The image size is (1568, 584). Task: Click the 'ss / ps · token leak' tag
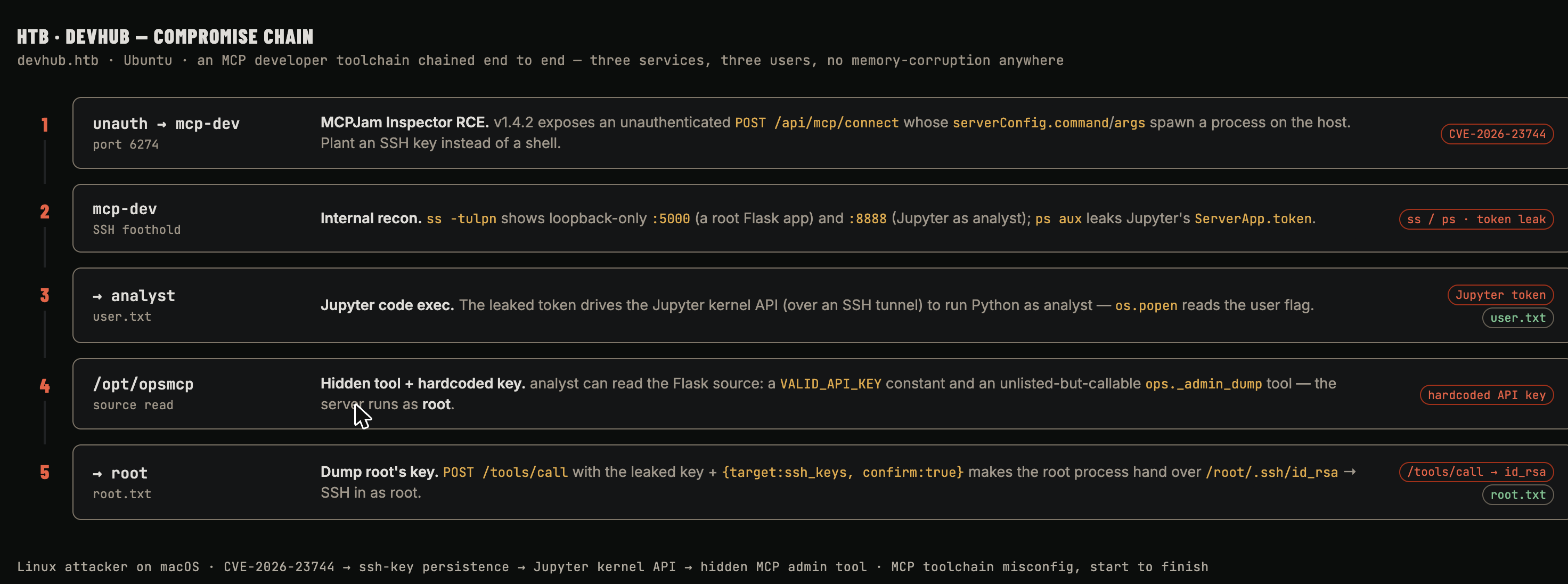[1476, 219]
